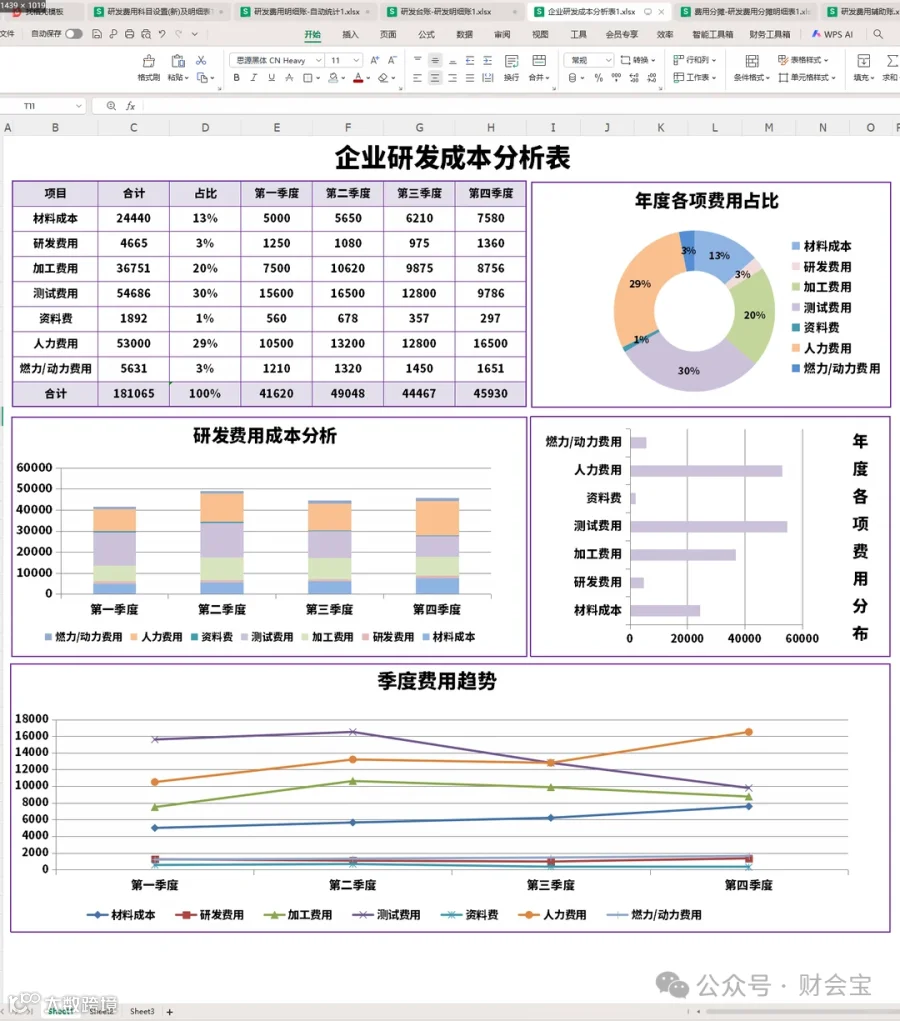Decrease font size with A- icon
This screenshot has width=900, height=1021.
(392, 61)
